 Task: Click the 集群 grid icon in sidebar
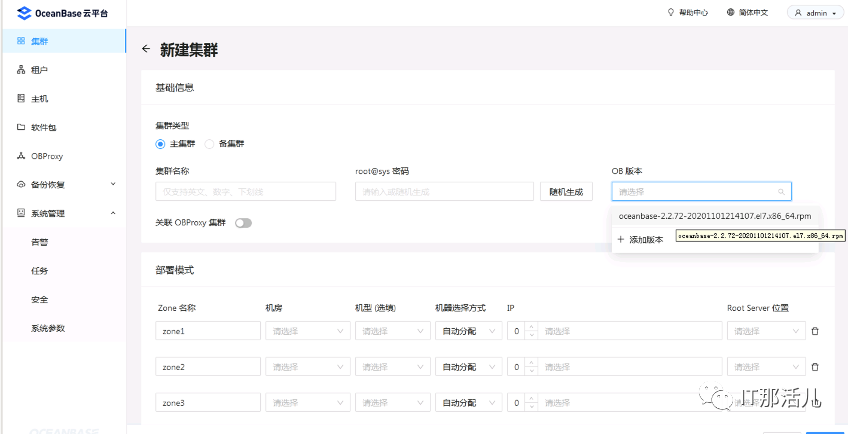pyautogui.click(x=21, y=41)
